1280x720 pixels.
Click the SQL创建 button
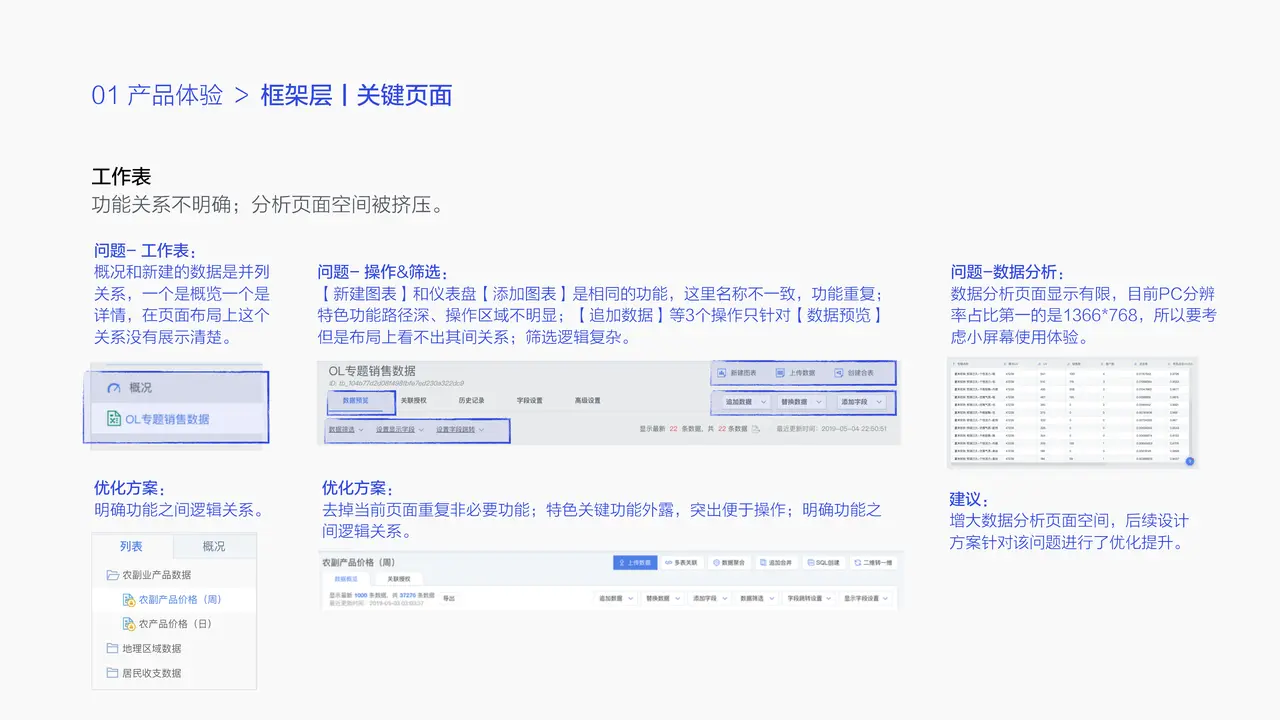point(824,563)
